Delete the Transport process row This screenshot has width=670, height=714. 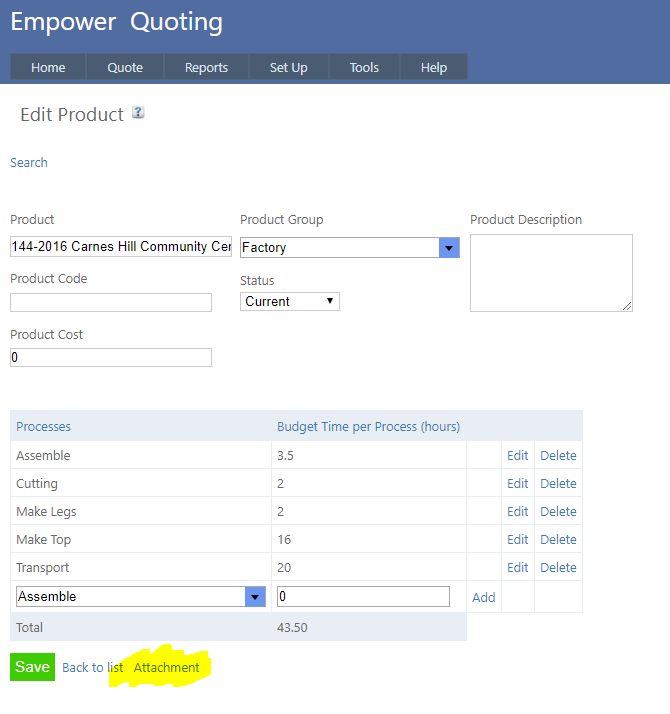[558, 567]
